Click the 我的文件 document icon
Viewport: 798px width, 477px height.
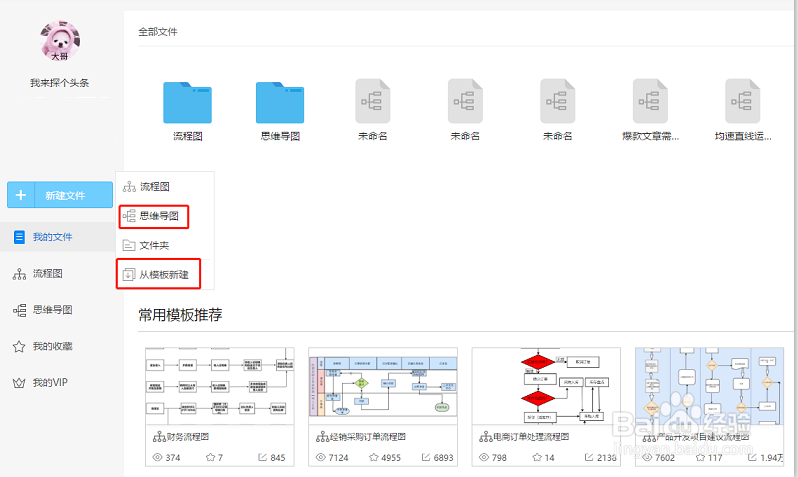click(19, 237)
